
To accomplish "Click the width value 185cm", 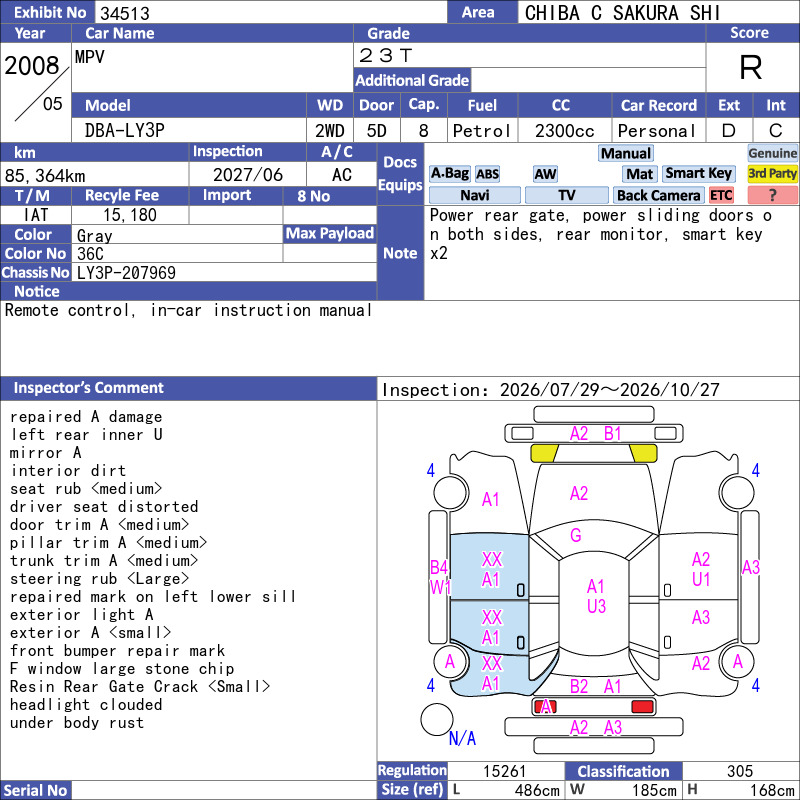I will [x=654, y=790].
